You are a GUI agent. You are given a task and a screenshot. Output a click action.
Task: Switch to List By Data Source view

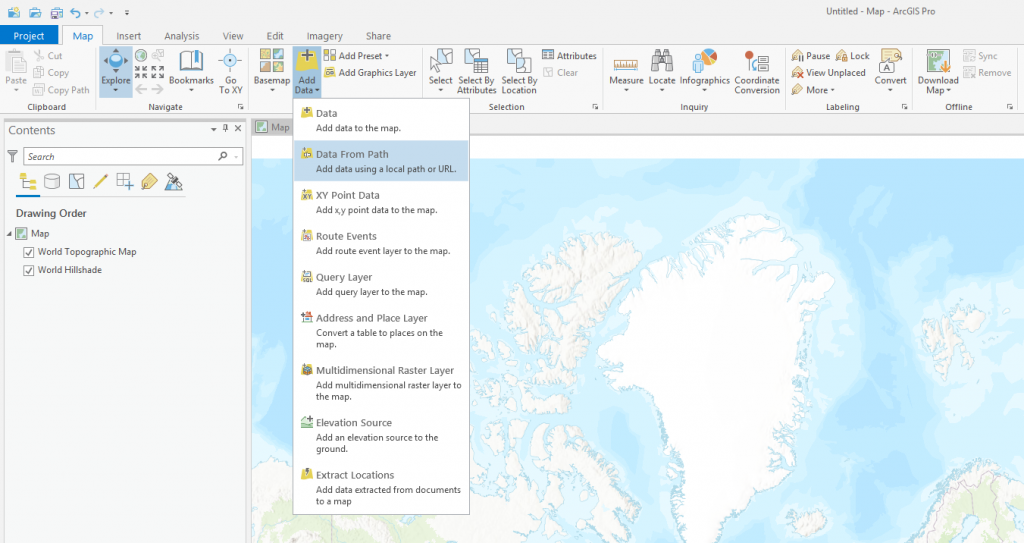pyautogui.click(x=52, y=182)
